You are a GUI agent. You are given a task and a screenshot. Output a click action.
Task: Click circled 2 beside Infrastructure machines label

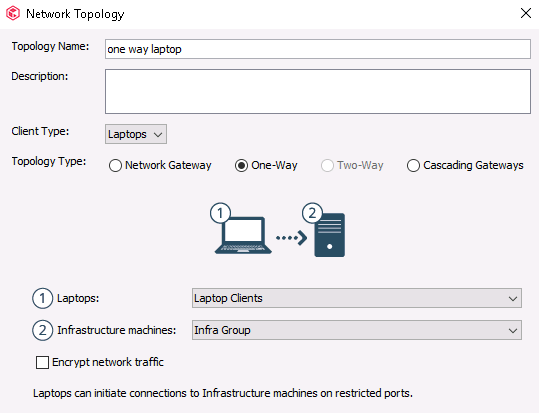42,330
